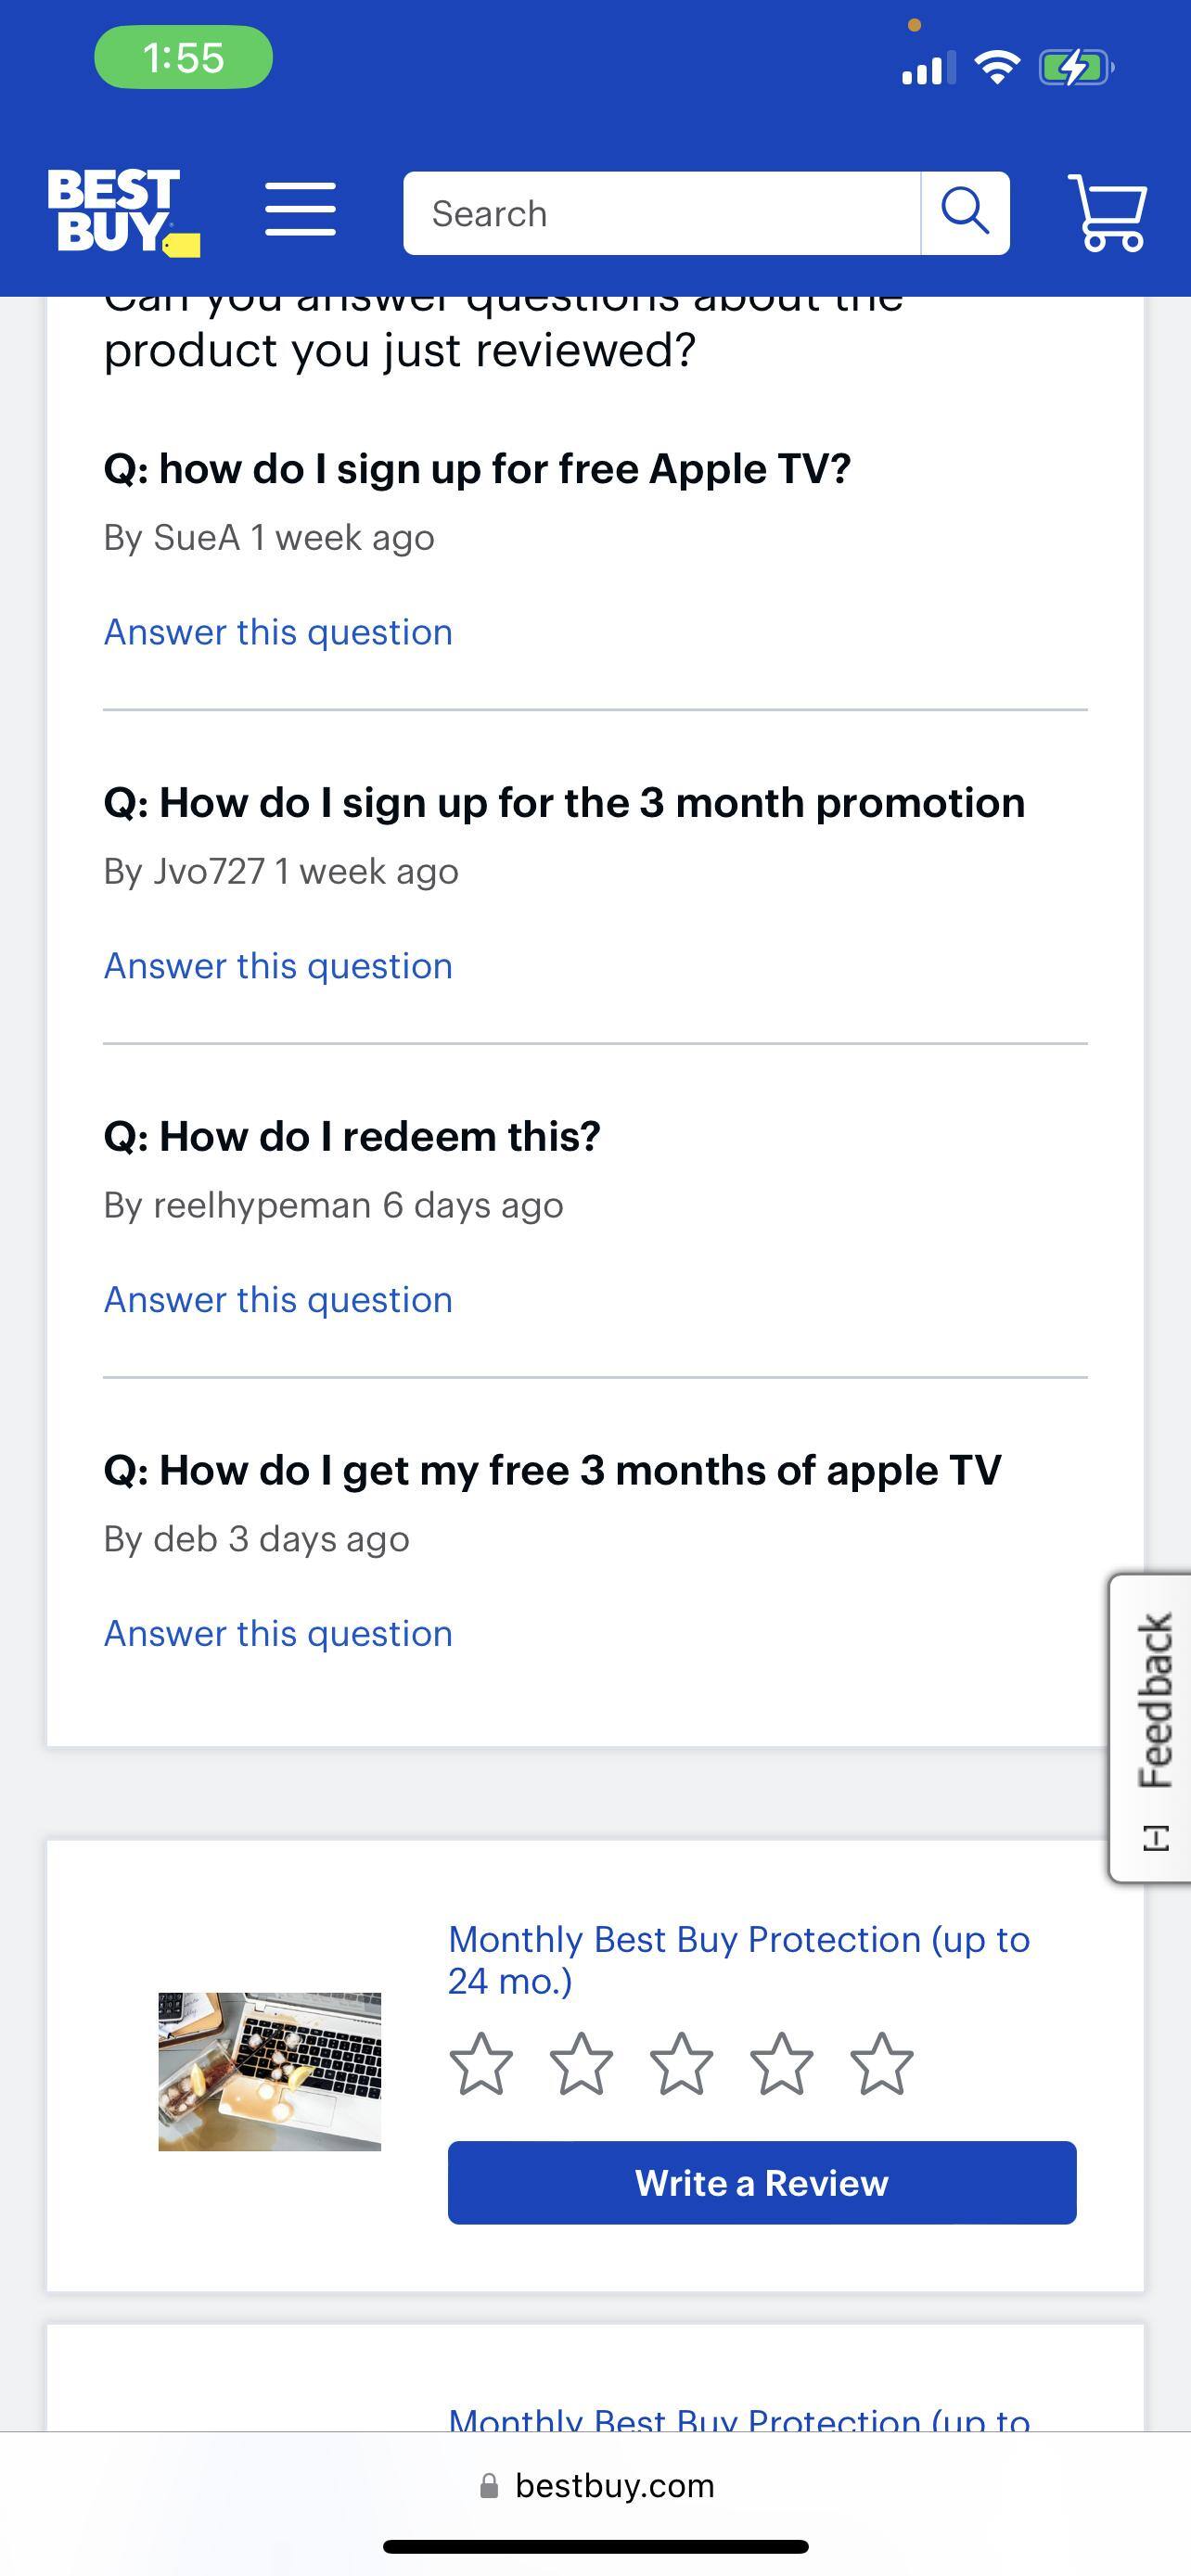This screenshot has height=2576, width=1191.
Task: Click the fifth star to rate five stars
Action: 879,2061
